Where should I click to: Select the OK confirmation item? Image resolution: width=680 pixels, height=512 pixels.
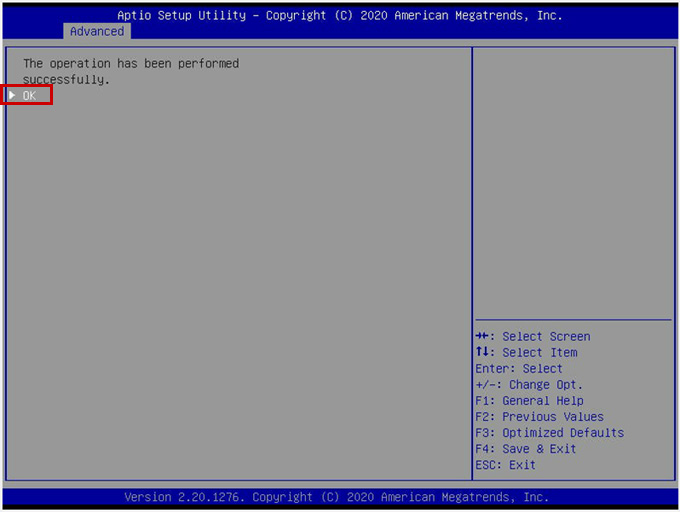[x=29, y=95]
